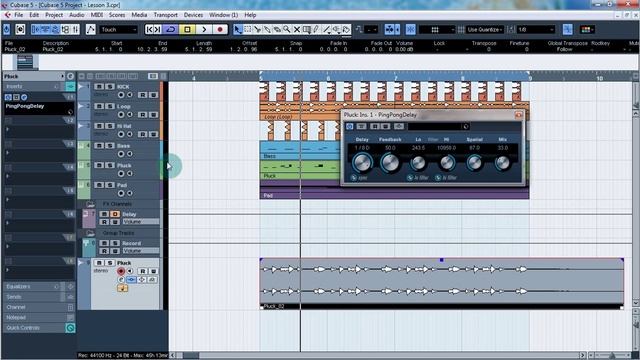Open the Devices menu
Image resolution: width=640 pixels, height=360 pixels.
point(193,15)
